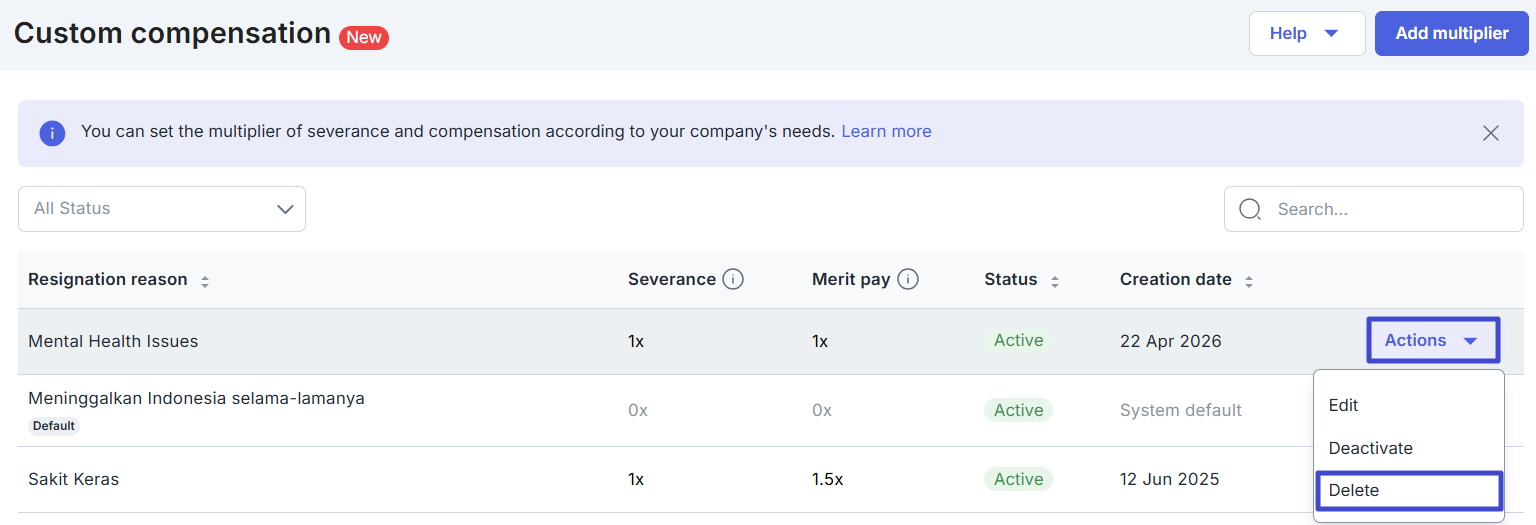Select Edit from the Actions menu
The image size is (1536, 525).
tap(1343, 406)
